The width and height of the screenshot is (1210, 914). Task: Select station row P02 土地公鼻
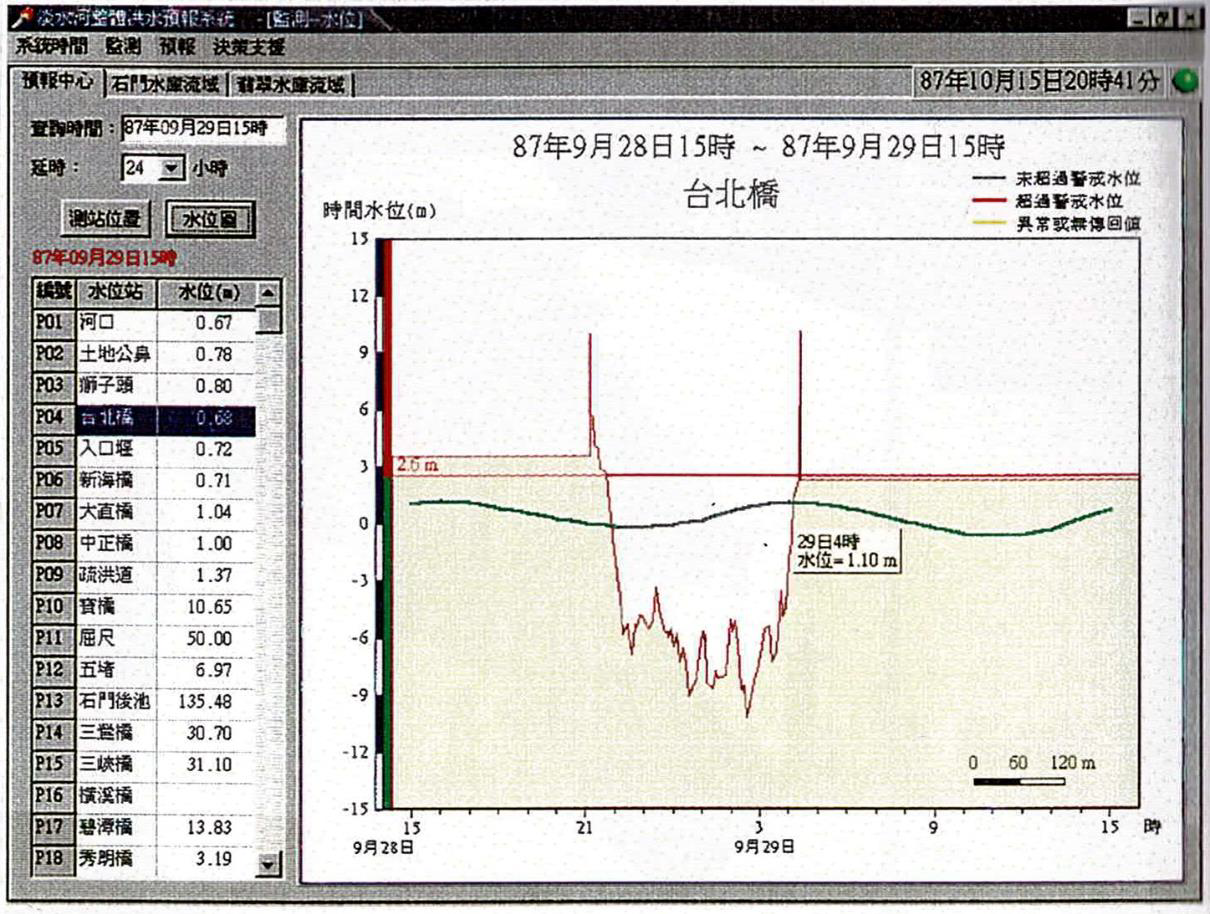(143, 354)
